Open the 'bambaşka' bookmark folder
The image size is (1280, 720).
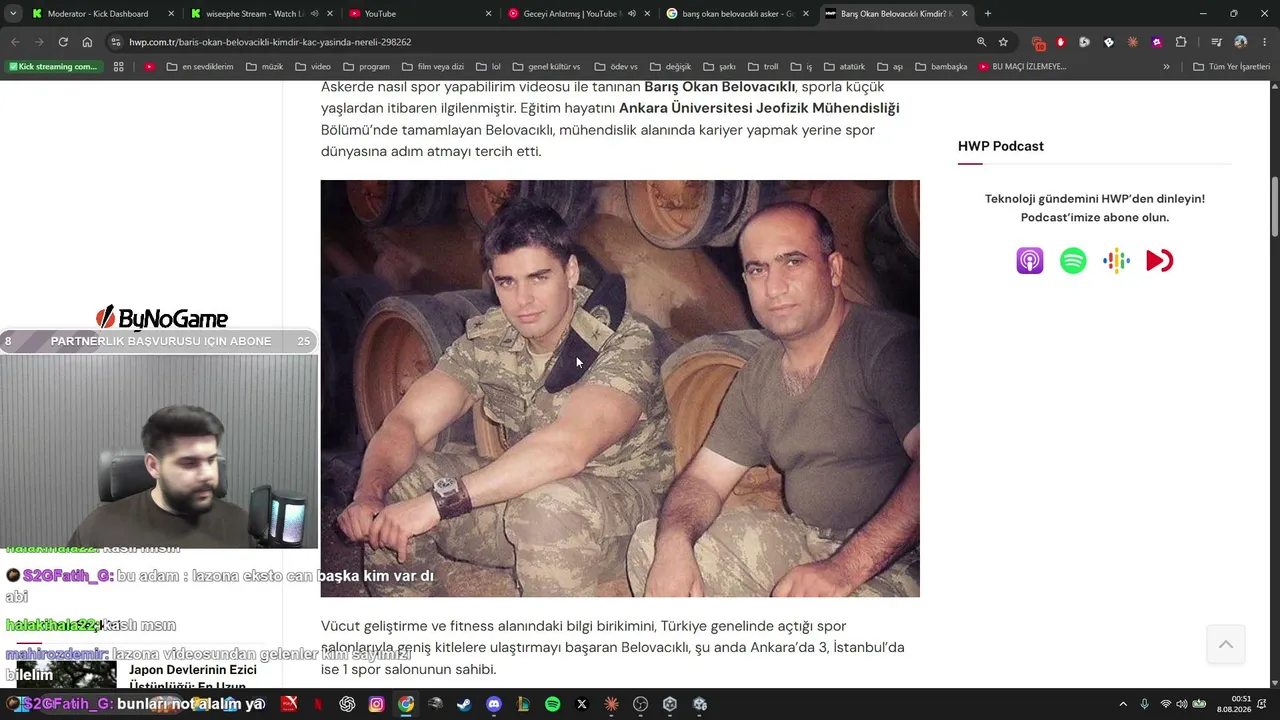941,67
